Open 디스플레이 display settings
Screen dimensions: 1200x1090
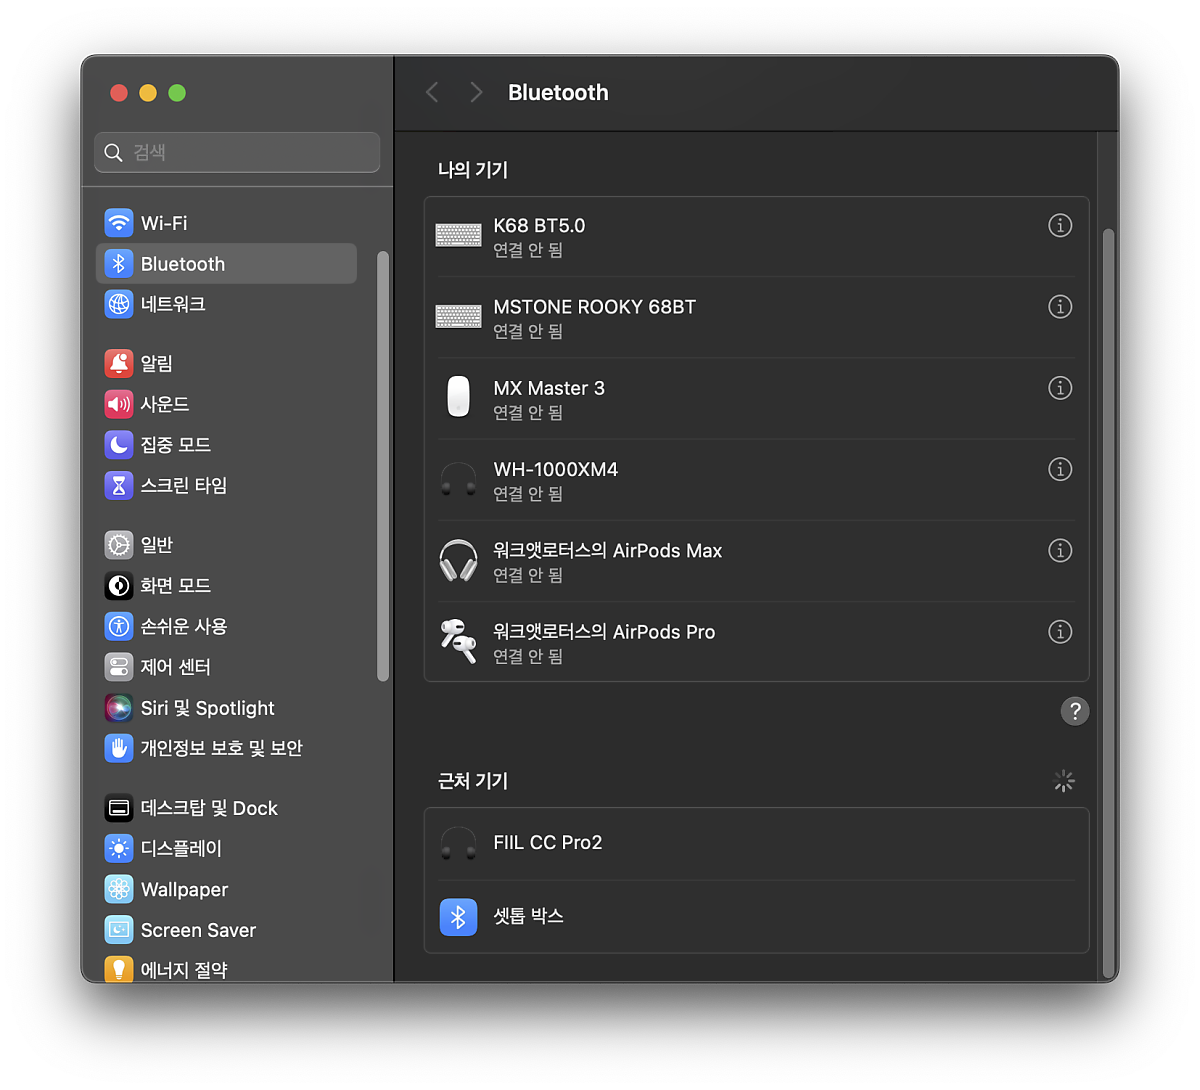pyautogui.click(x=226, y=849)
